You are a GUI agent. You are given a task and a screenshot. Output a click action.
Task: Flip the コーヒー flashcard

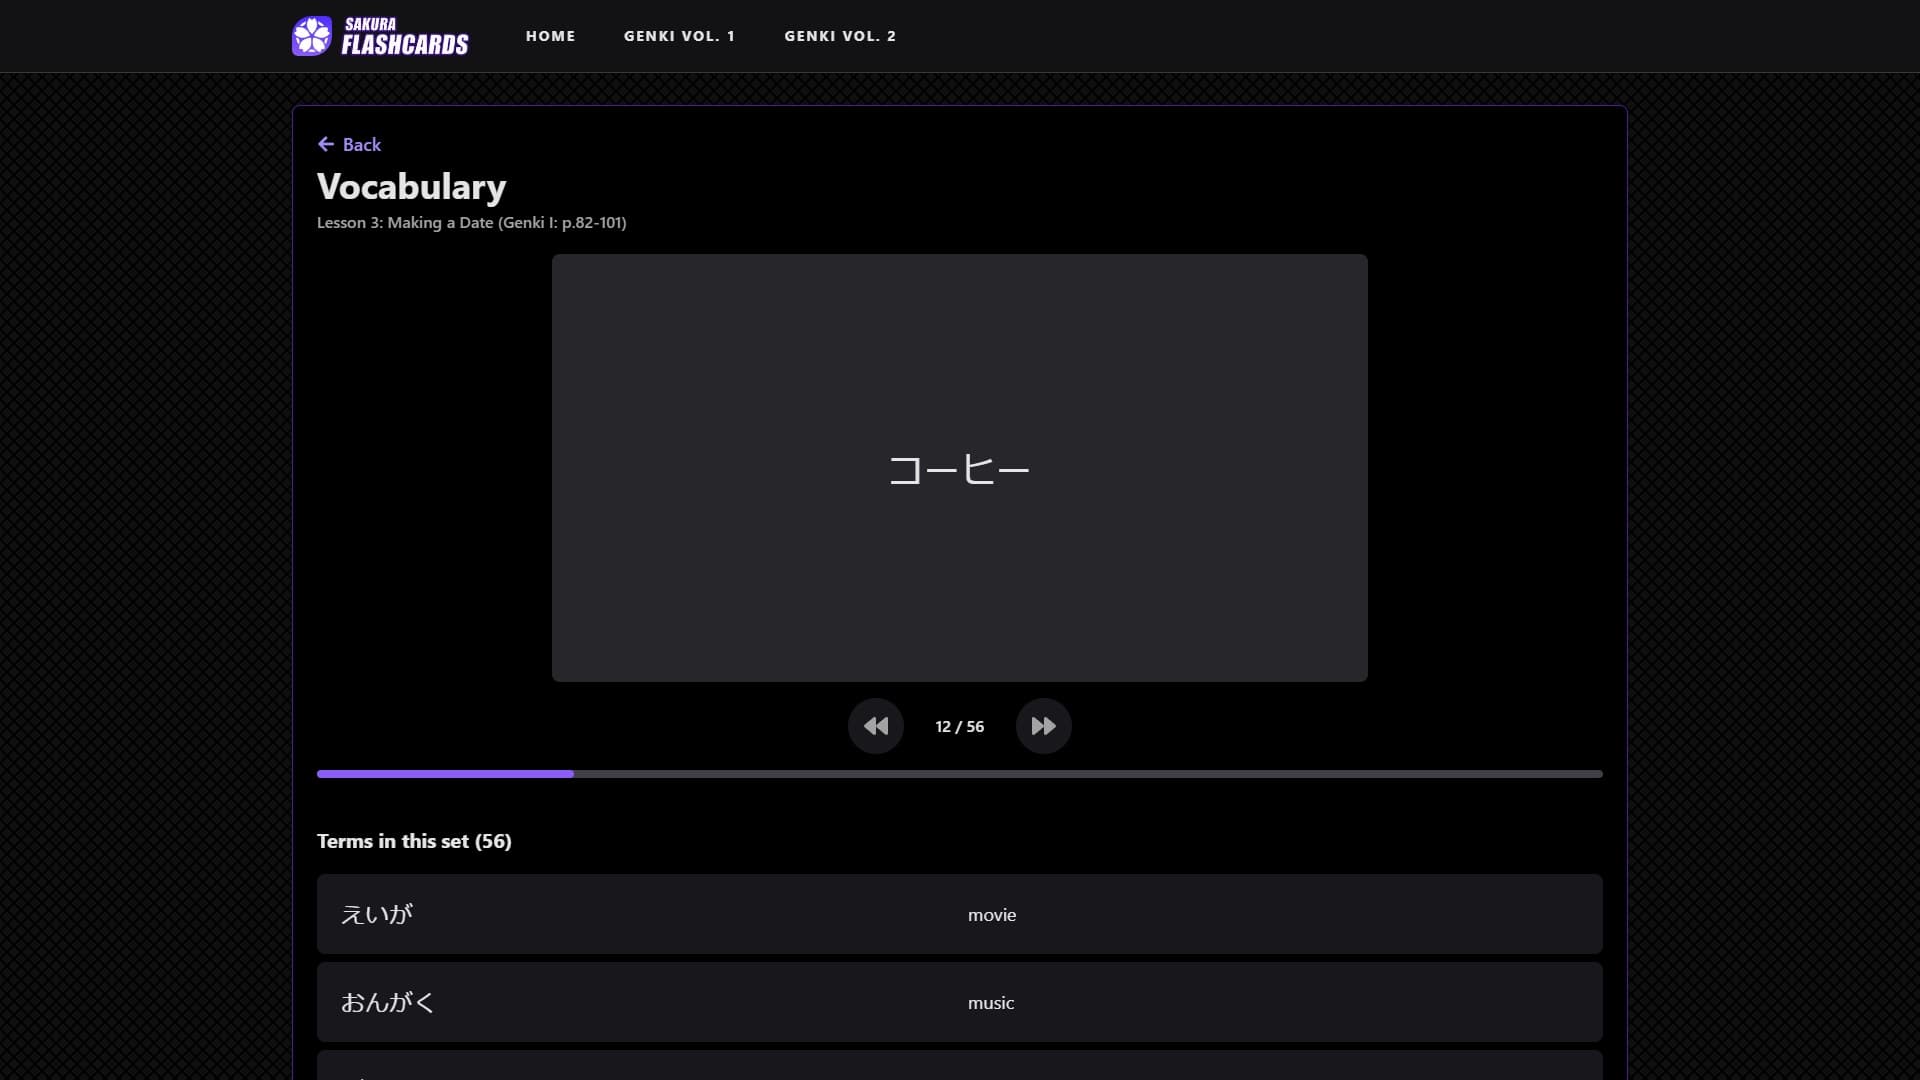(959, 468)
